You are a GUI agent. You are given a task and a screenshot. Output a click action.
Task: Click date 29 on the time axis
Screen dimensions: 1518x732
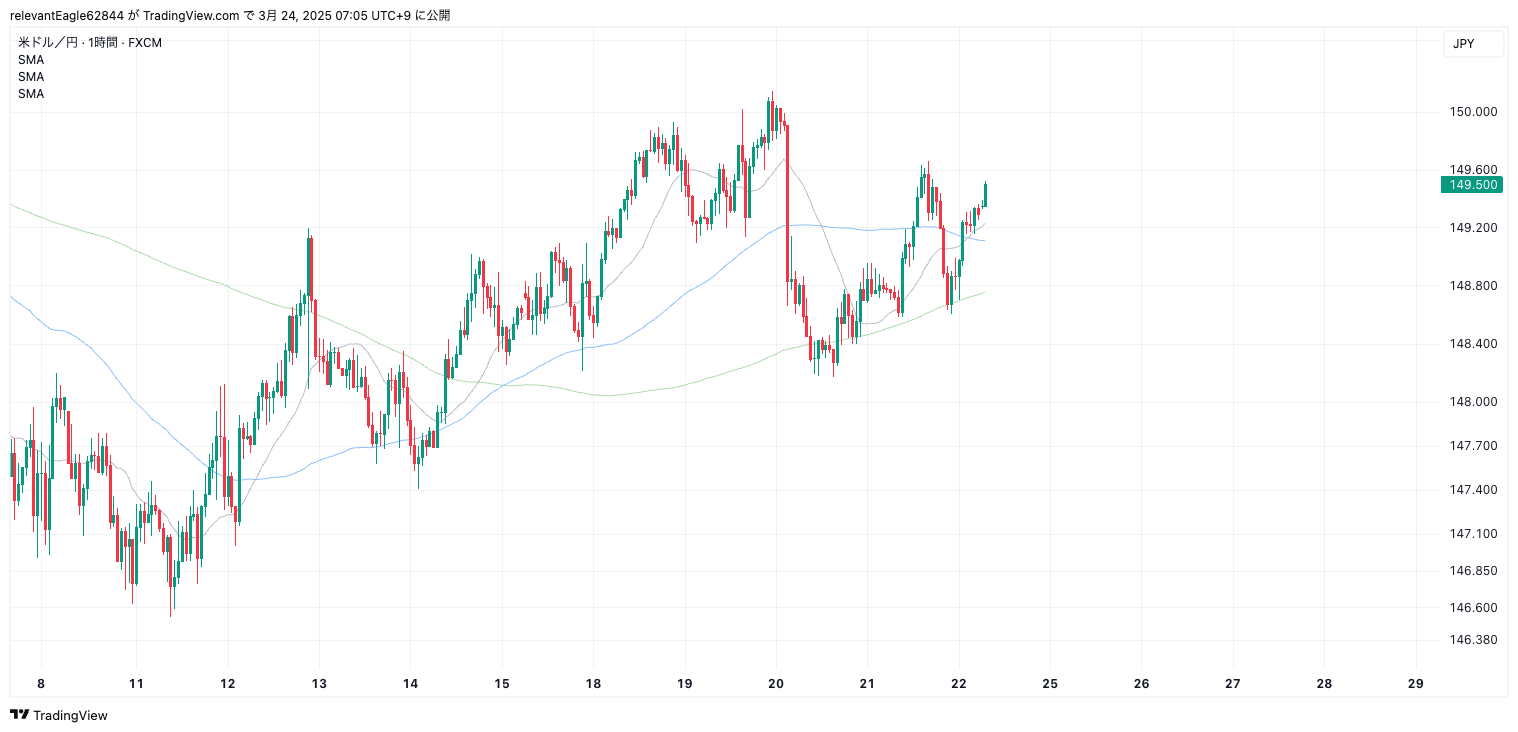coord(1416,684)
